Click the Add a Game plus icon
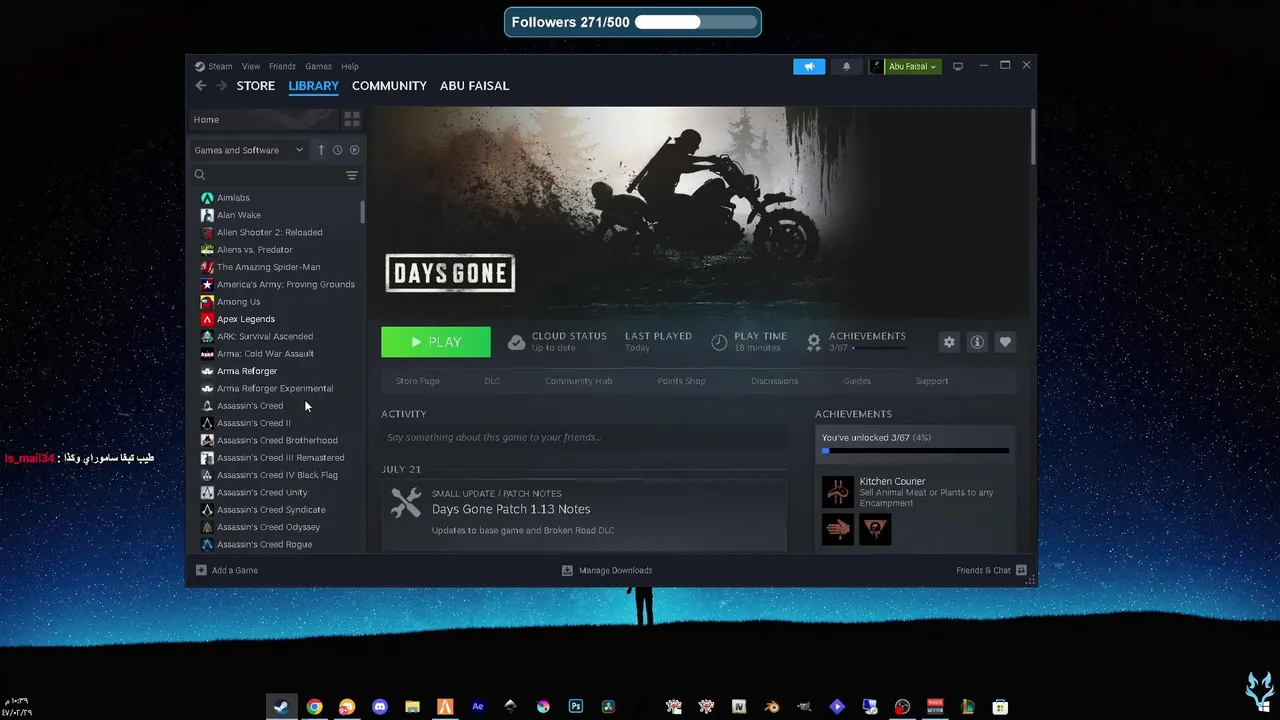Image resolution: width=1280 pixels, height=720 pixels. point(201,570)
